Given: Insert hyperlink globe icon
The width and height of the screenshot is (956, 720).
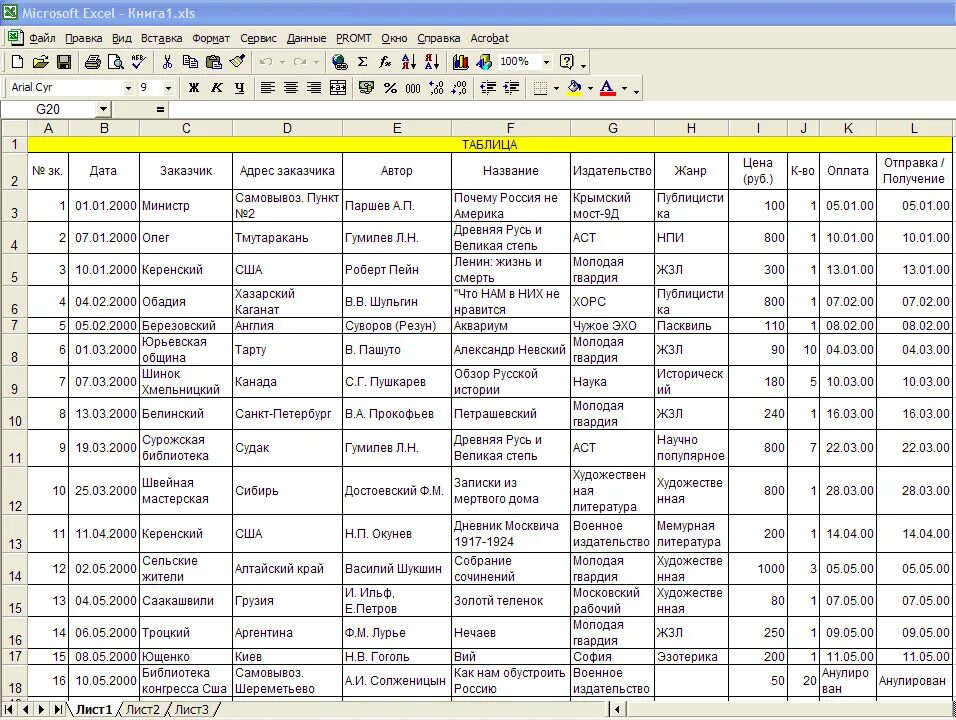Looking at the screenshot, I should pos(340,62).
